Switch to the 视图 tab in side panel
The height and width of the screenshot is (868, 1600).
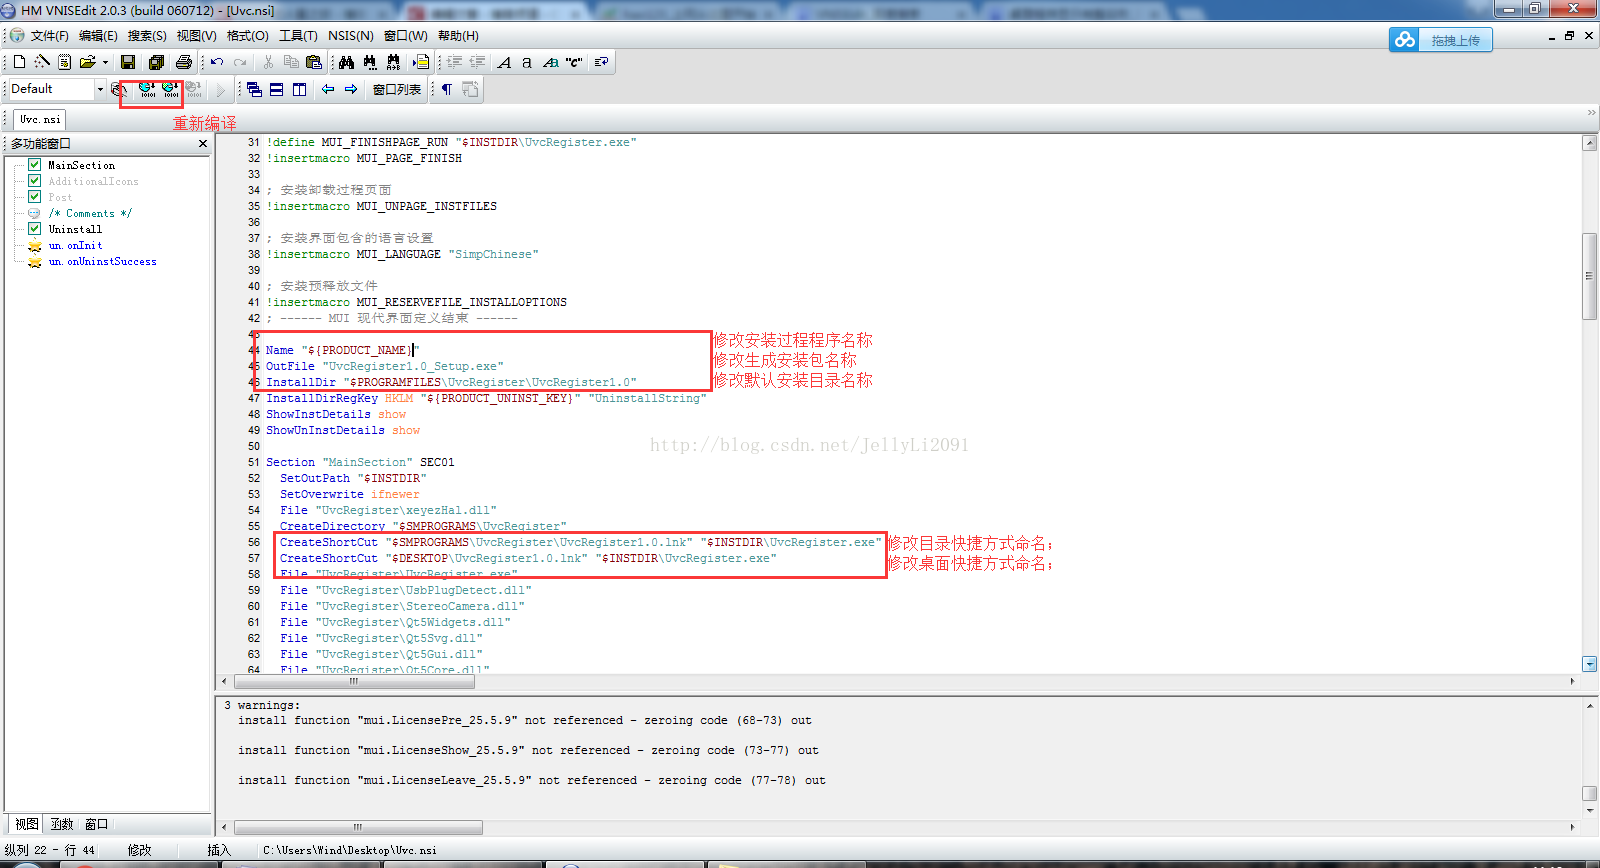click(27, 824)
